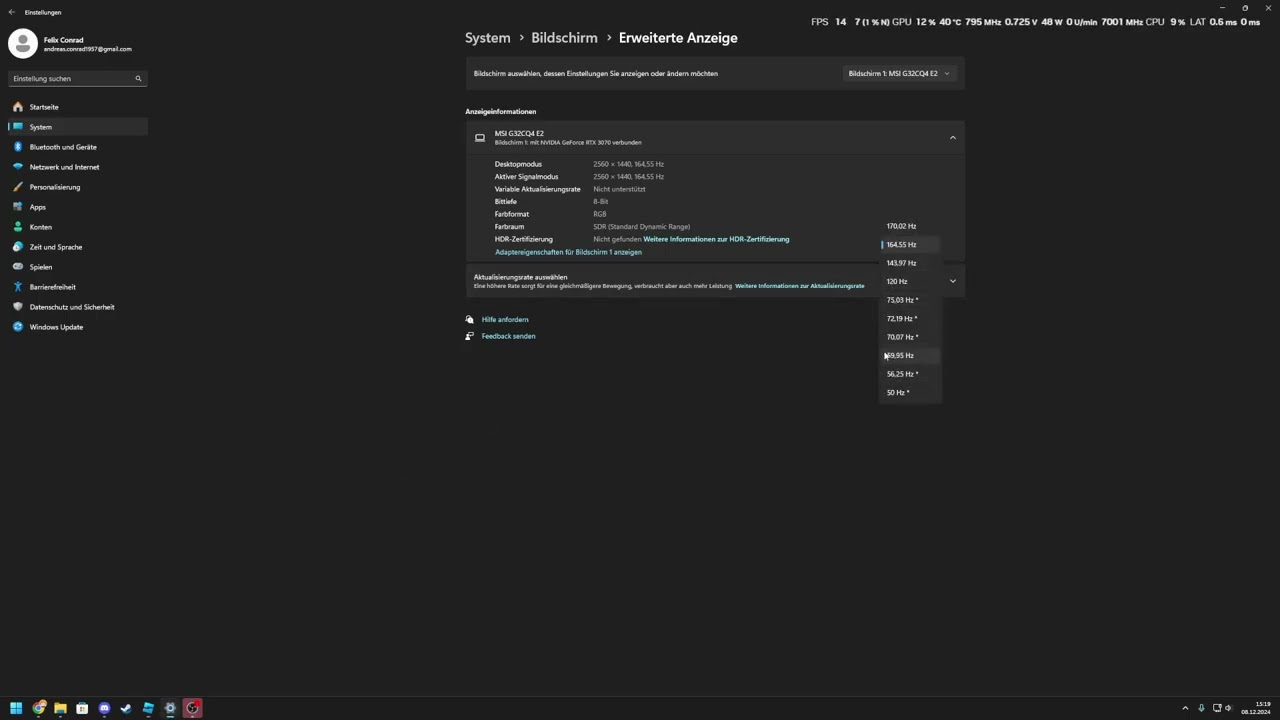This screenshot has height=720, width=1280.
Task: Go to Bildschirm in the breadcrumb
Action: point(564,38)
